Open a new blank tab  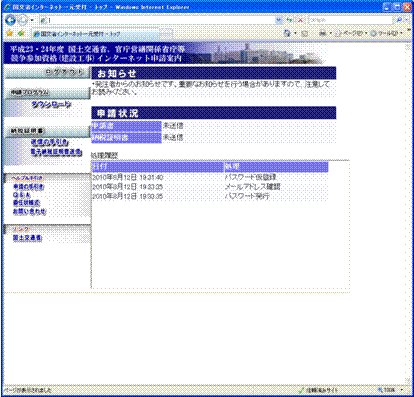[x=166, y=34]
